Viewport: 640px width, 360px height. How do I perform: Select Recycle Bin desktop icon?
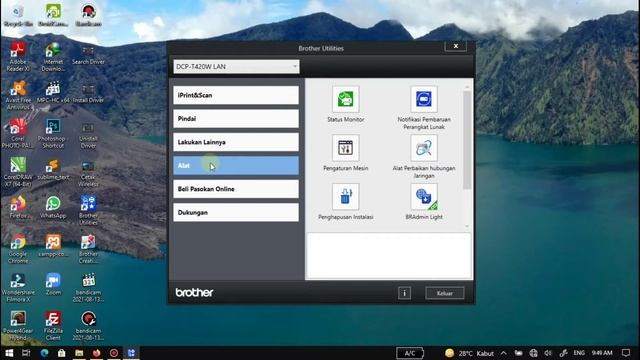point(18,16)
